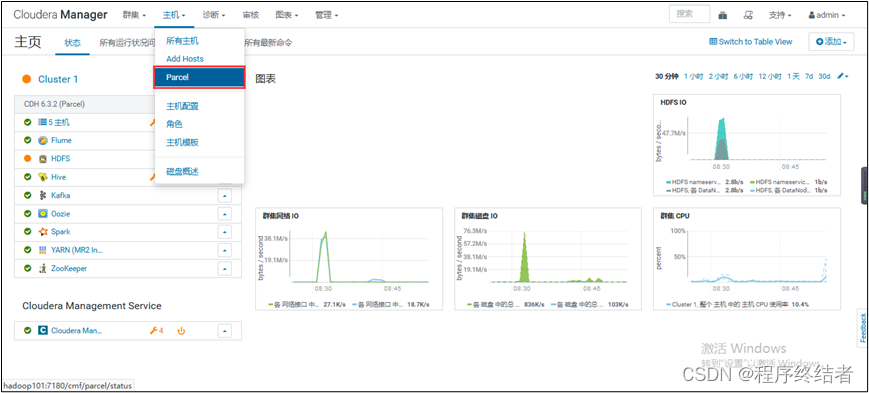Click Switch to Table View link
The image size is (869, 393).
(751, 42)
